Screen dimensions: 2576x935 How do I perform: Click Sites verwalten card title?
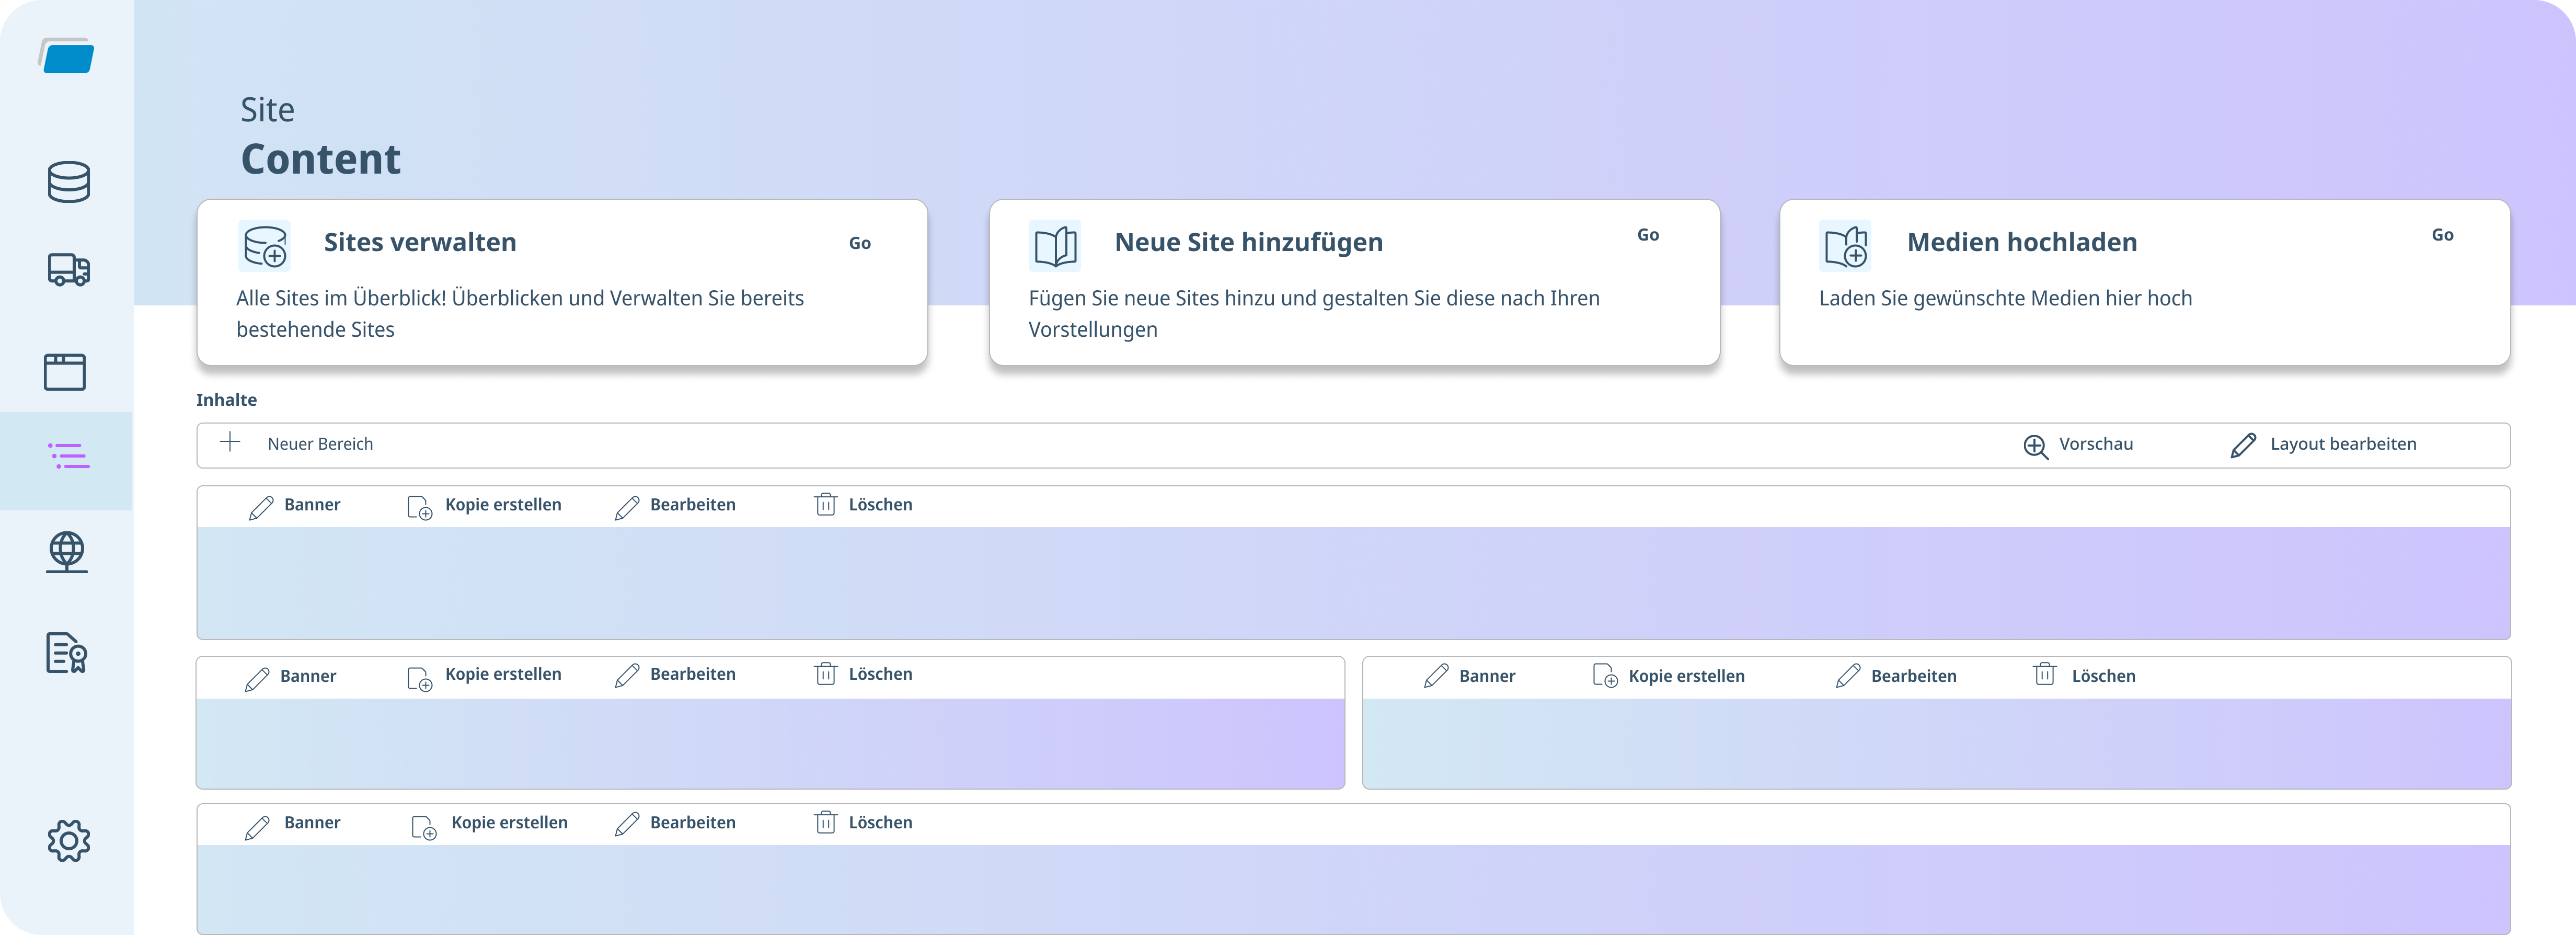pyautogui.click(x=420, y=242)
